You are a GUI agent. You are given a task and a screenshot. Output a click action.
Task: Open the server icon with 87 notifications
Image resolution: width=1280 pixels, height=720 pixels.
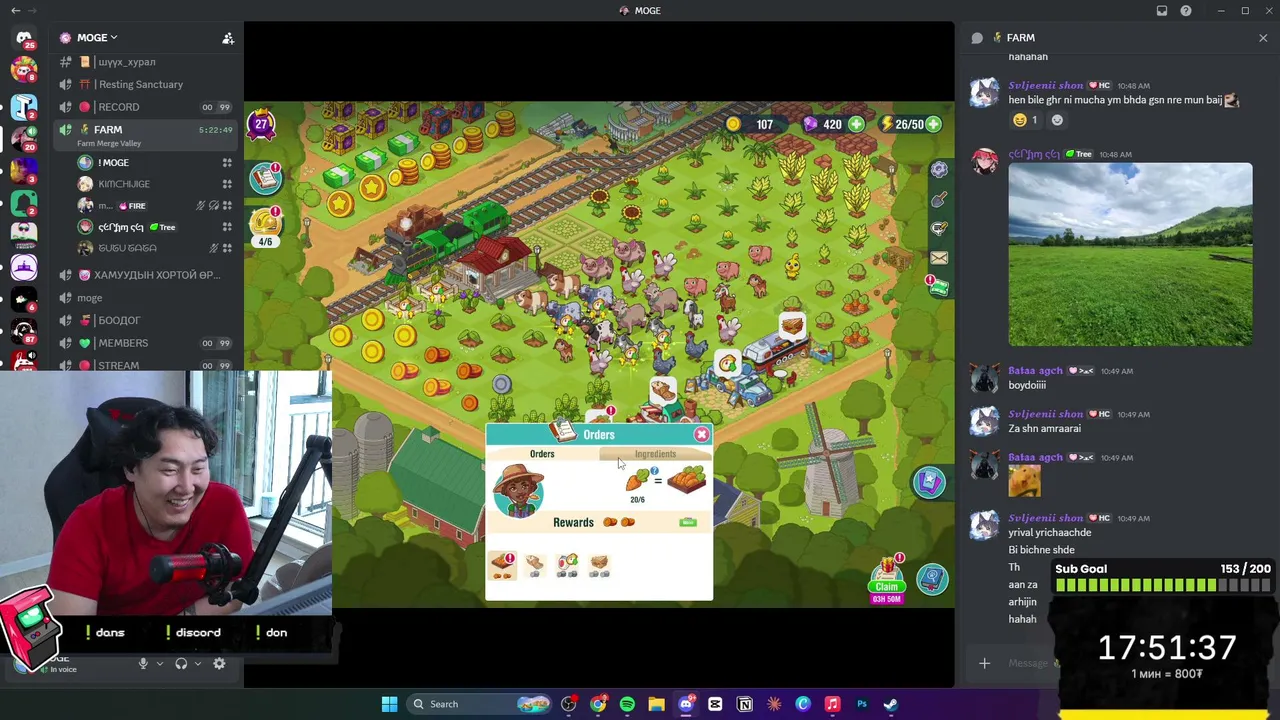pyautogui.click(x=24, y=331)
